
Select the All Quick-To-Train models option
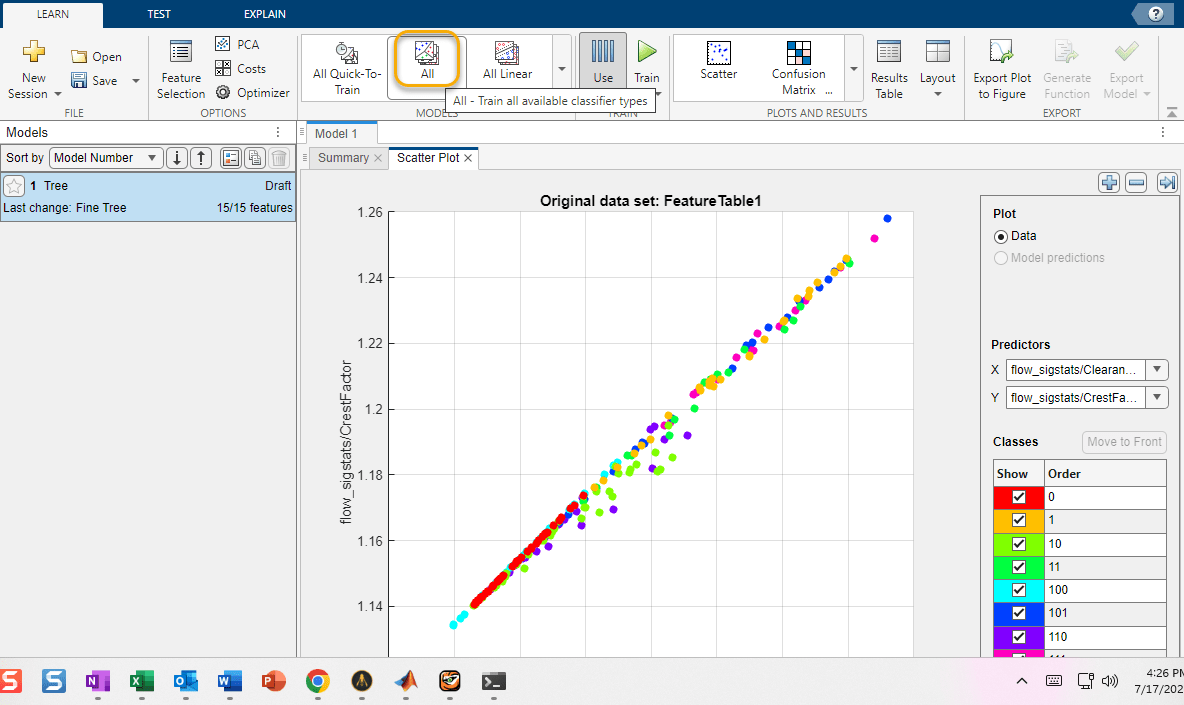tap(346, 67)
